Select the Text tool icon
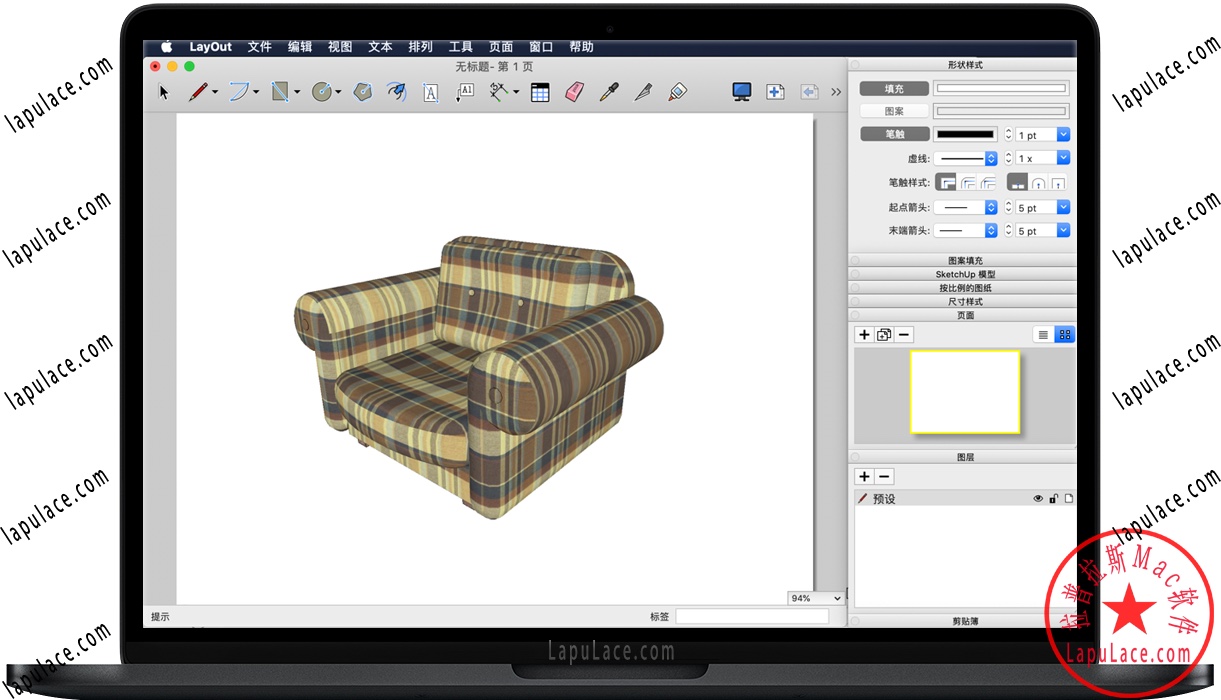 pyautogui.click(x=431, y=93)
